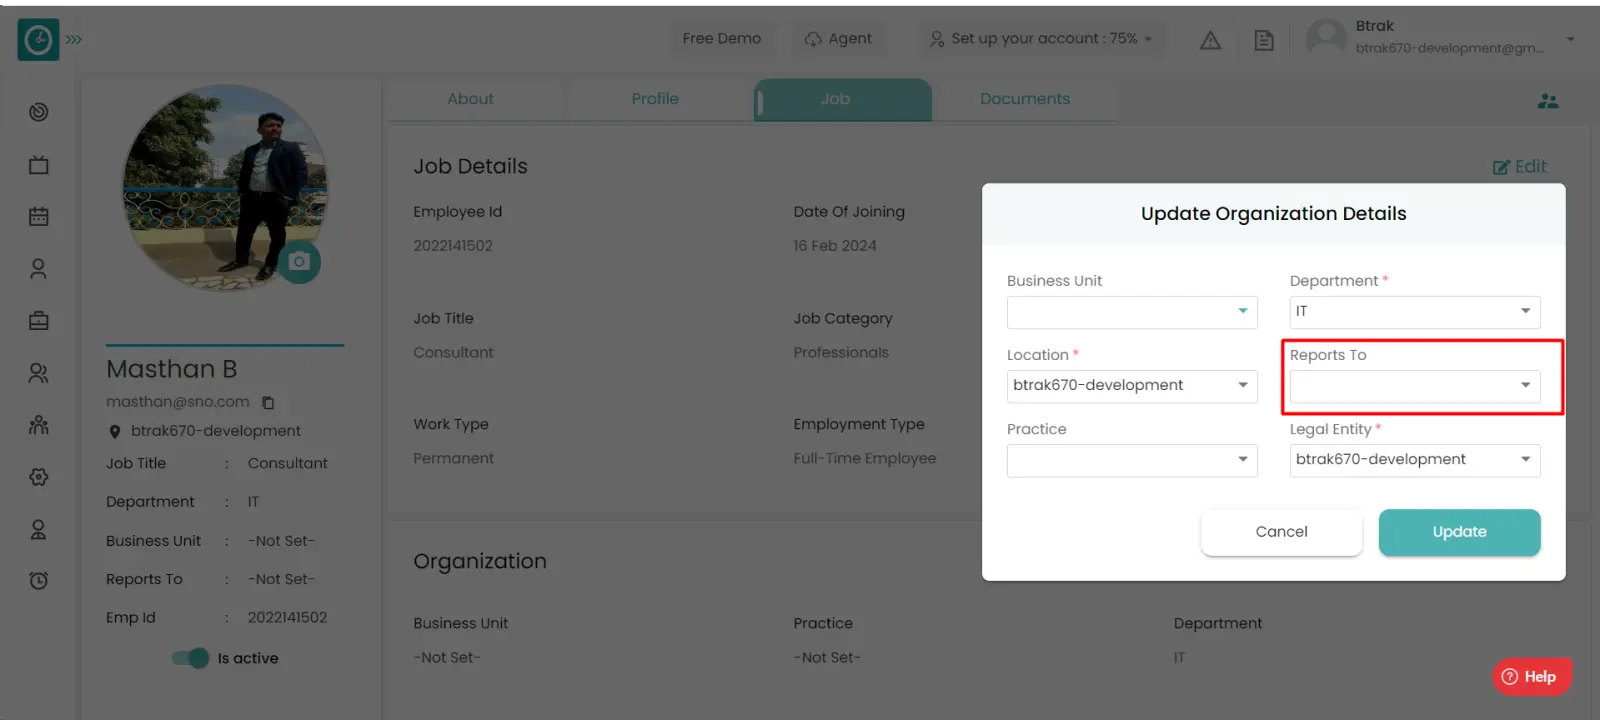The height and width of the screenshot is (720, 1600).
Task: Open the Reports To dropdown
Action: (x=1415, y=386)
